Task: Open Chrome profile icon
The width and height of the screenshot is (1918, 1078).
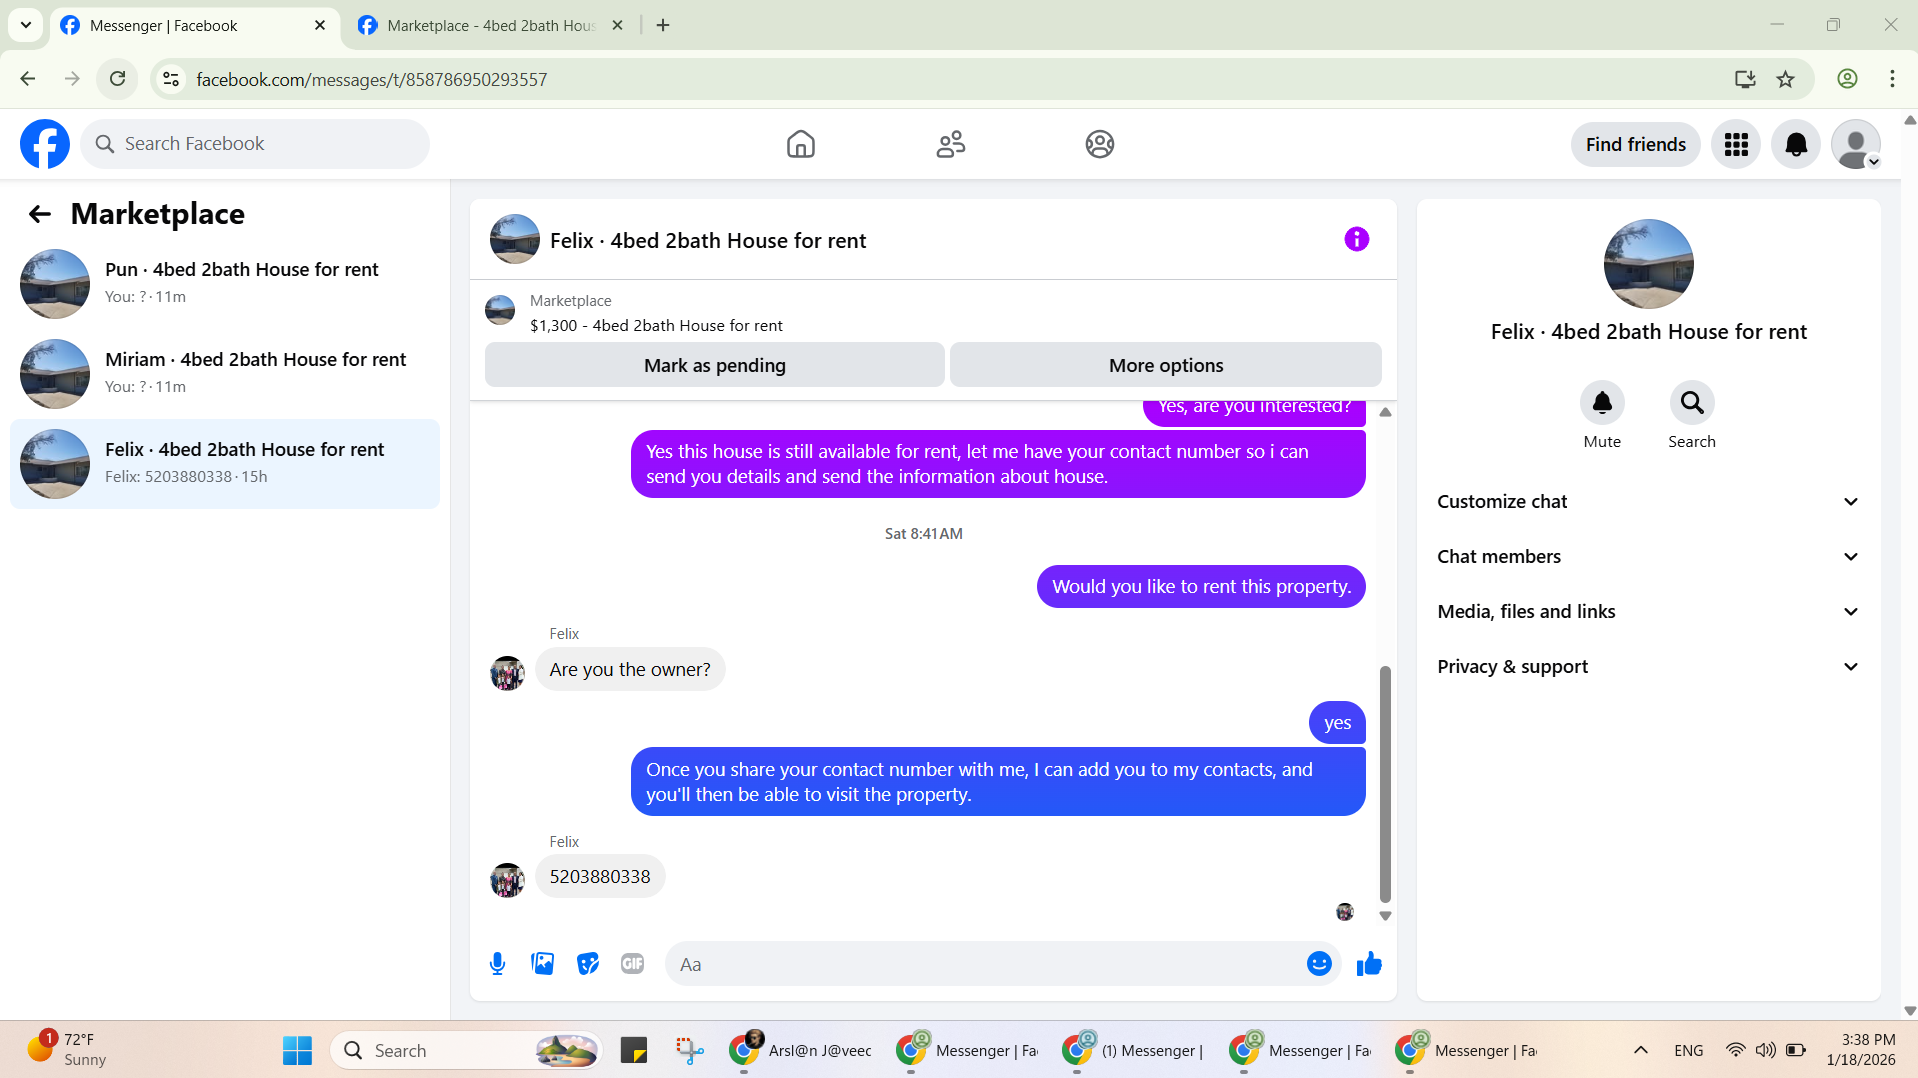Action: (1847, 79)
